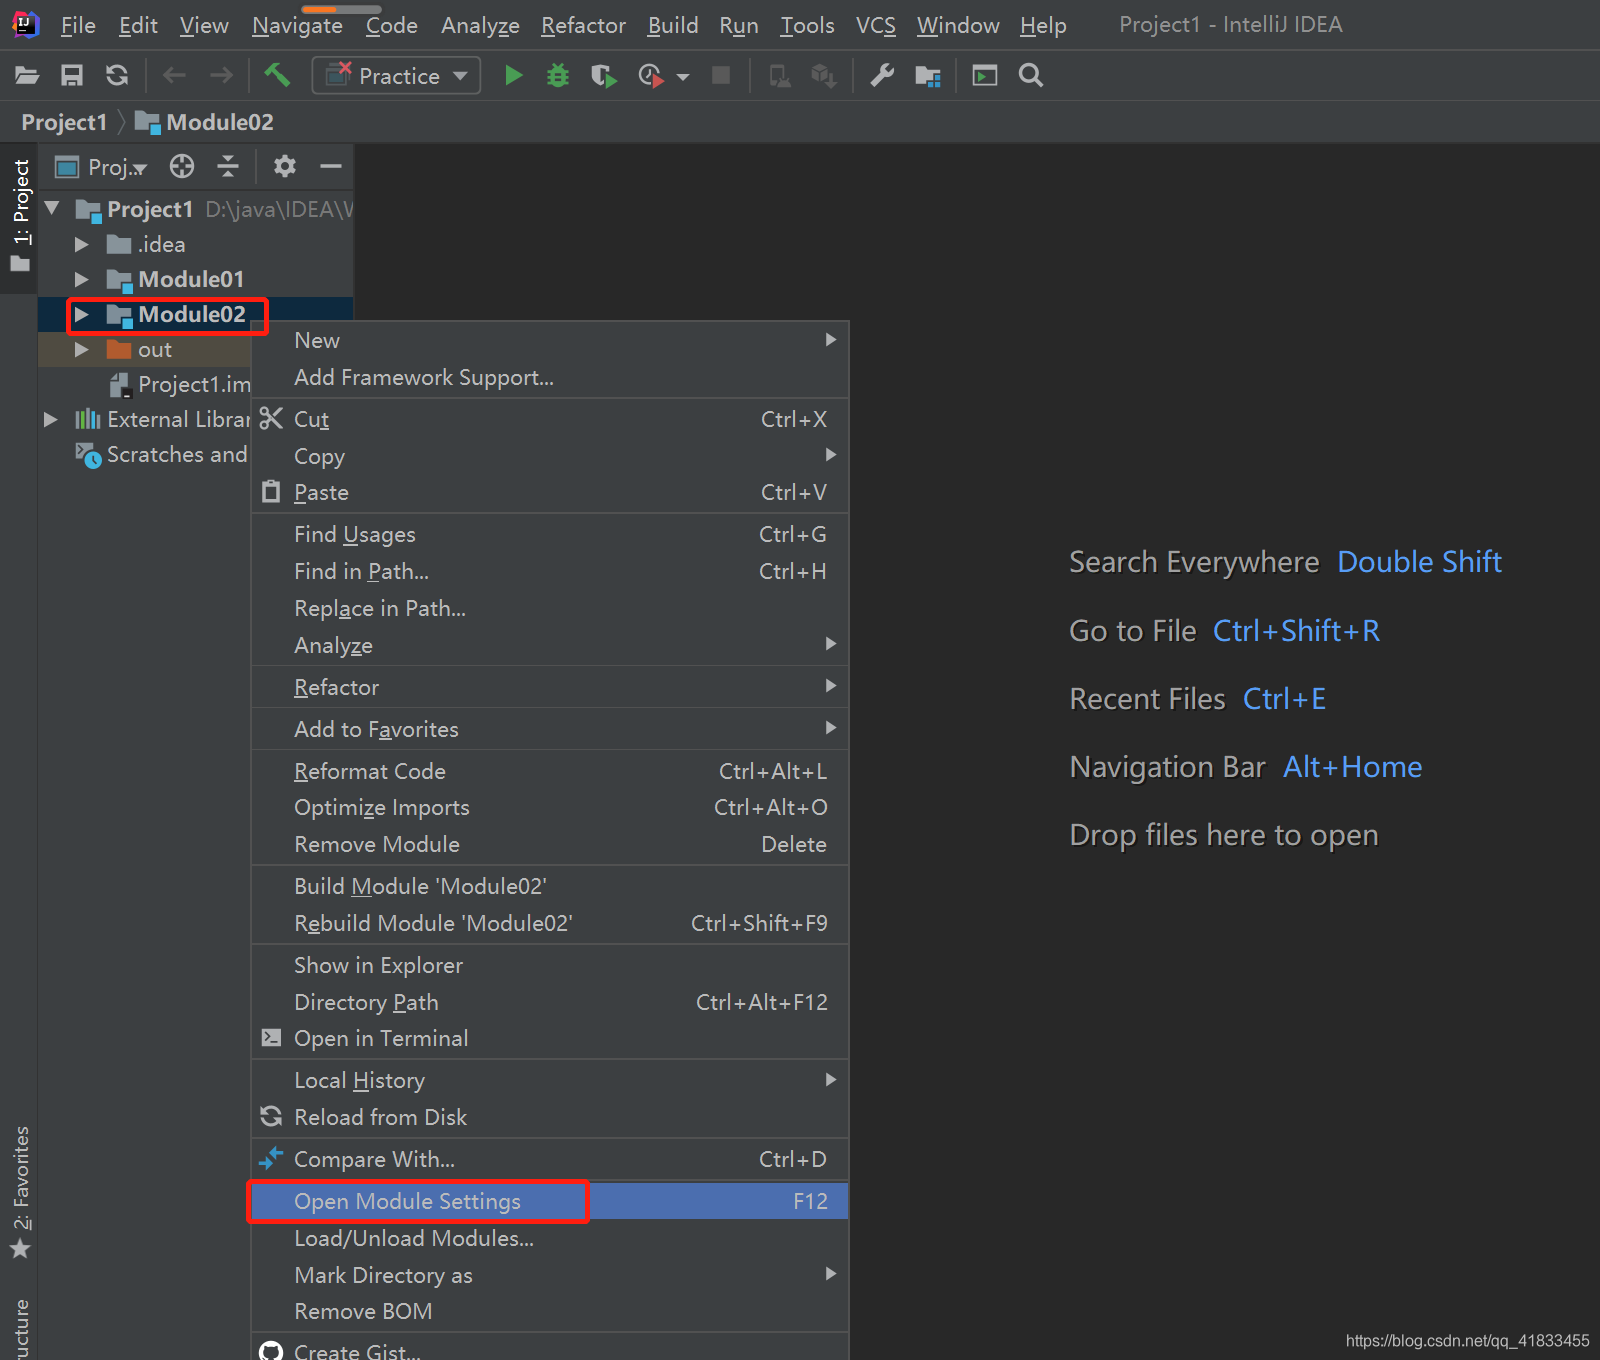Open the VCS menu
This screenshot has height=1360, width=1600.
[876, 25]
